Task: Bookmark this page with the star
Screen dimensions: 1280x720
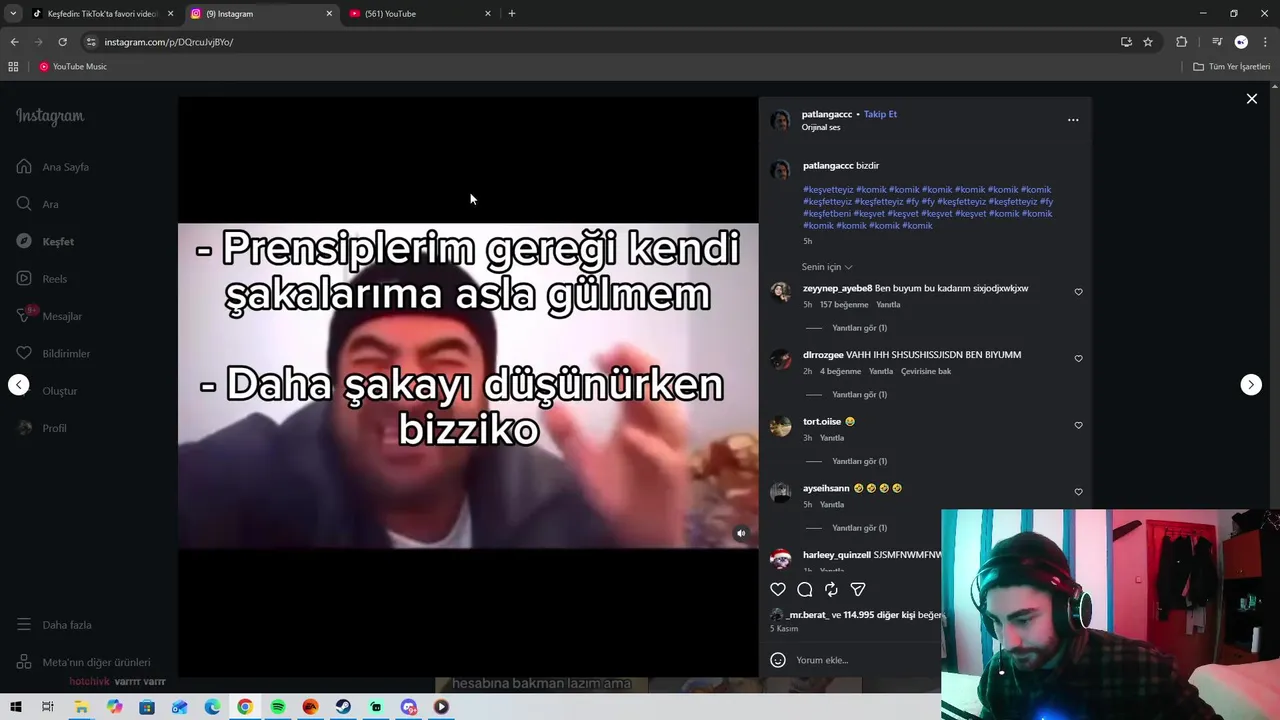Action: [x=1148, y=42]
